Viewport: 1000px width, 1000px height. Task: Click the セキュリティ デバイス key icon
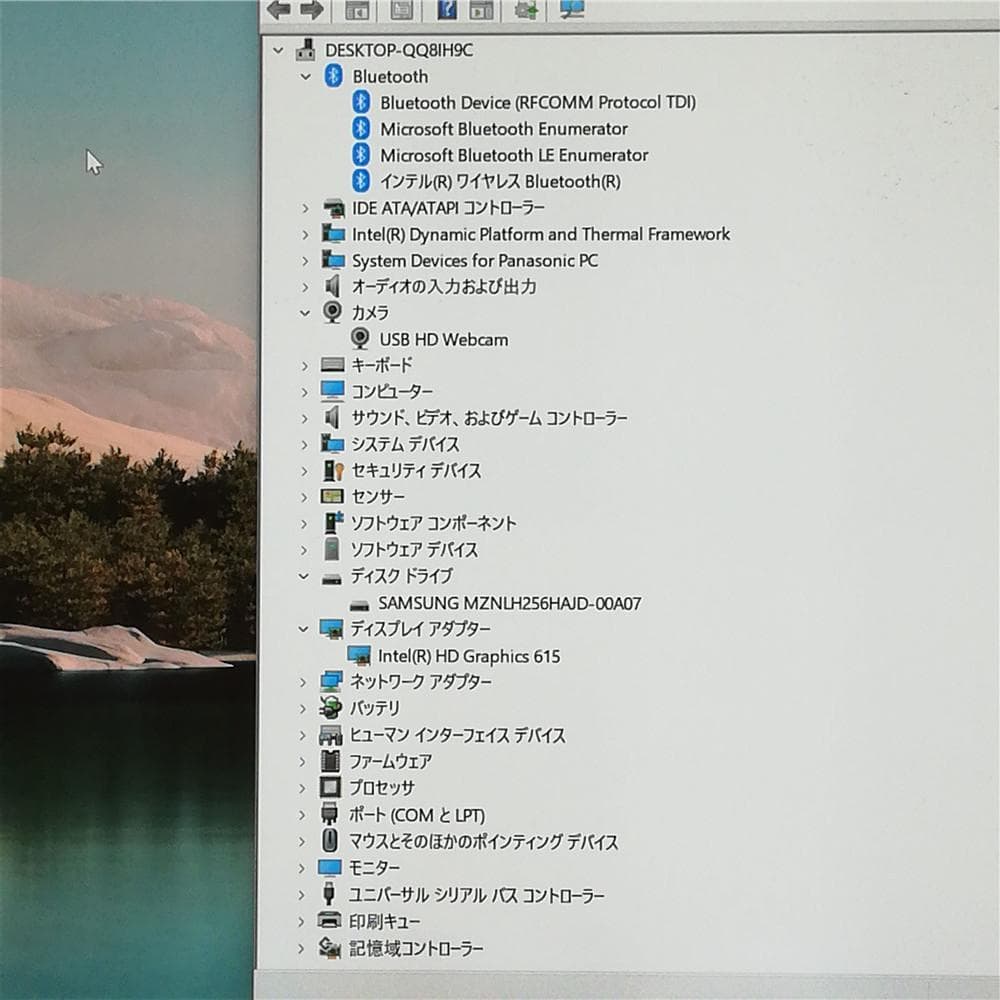click(x=334, y=471)
